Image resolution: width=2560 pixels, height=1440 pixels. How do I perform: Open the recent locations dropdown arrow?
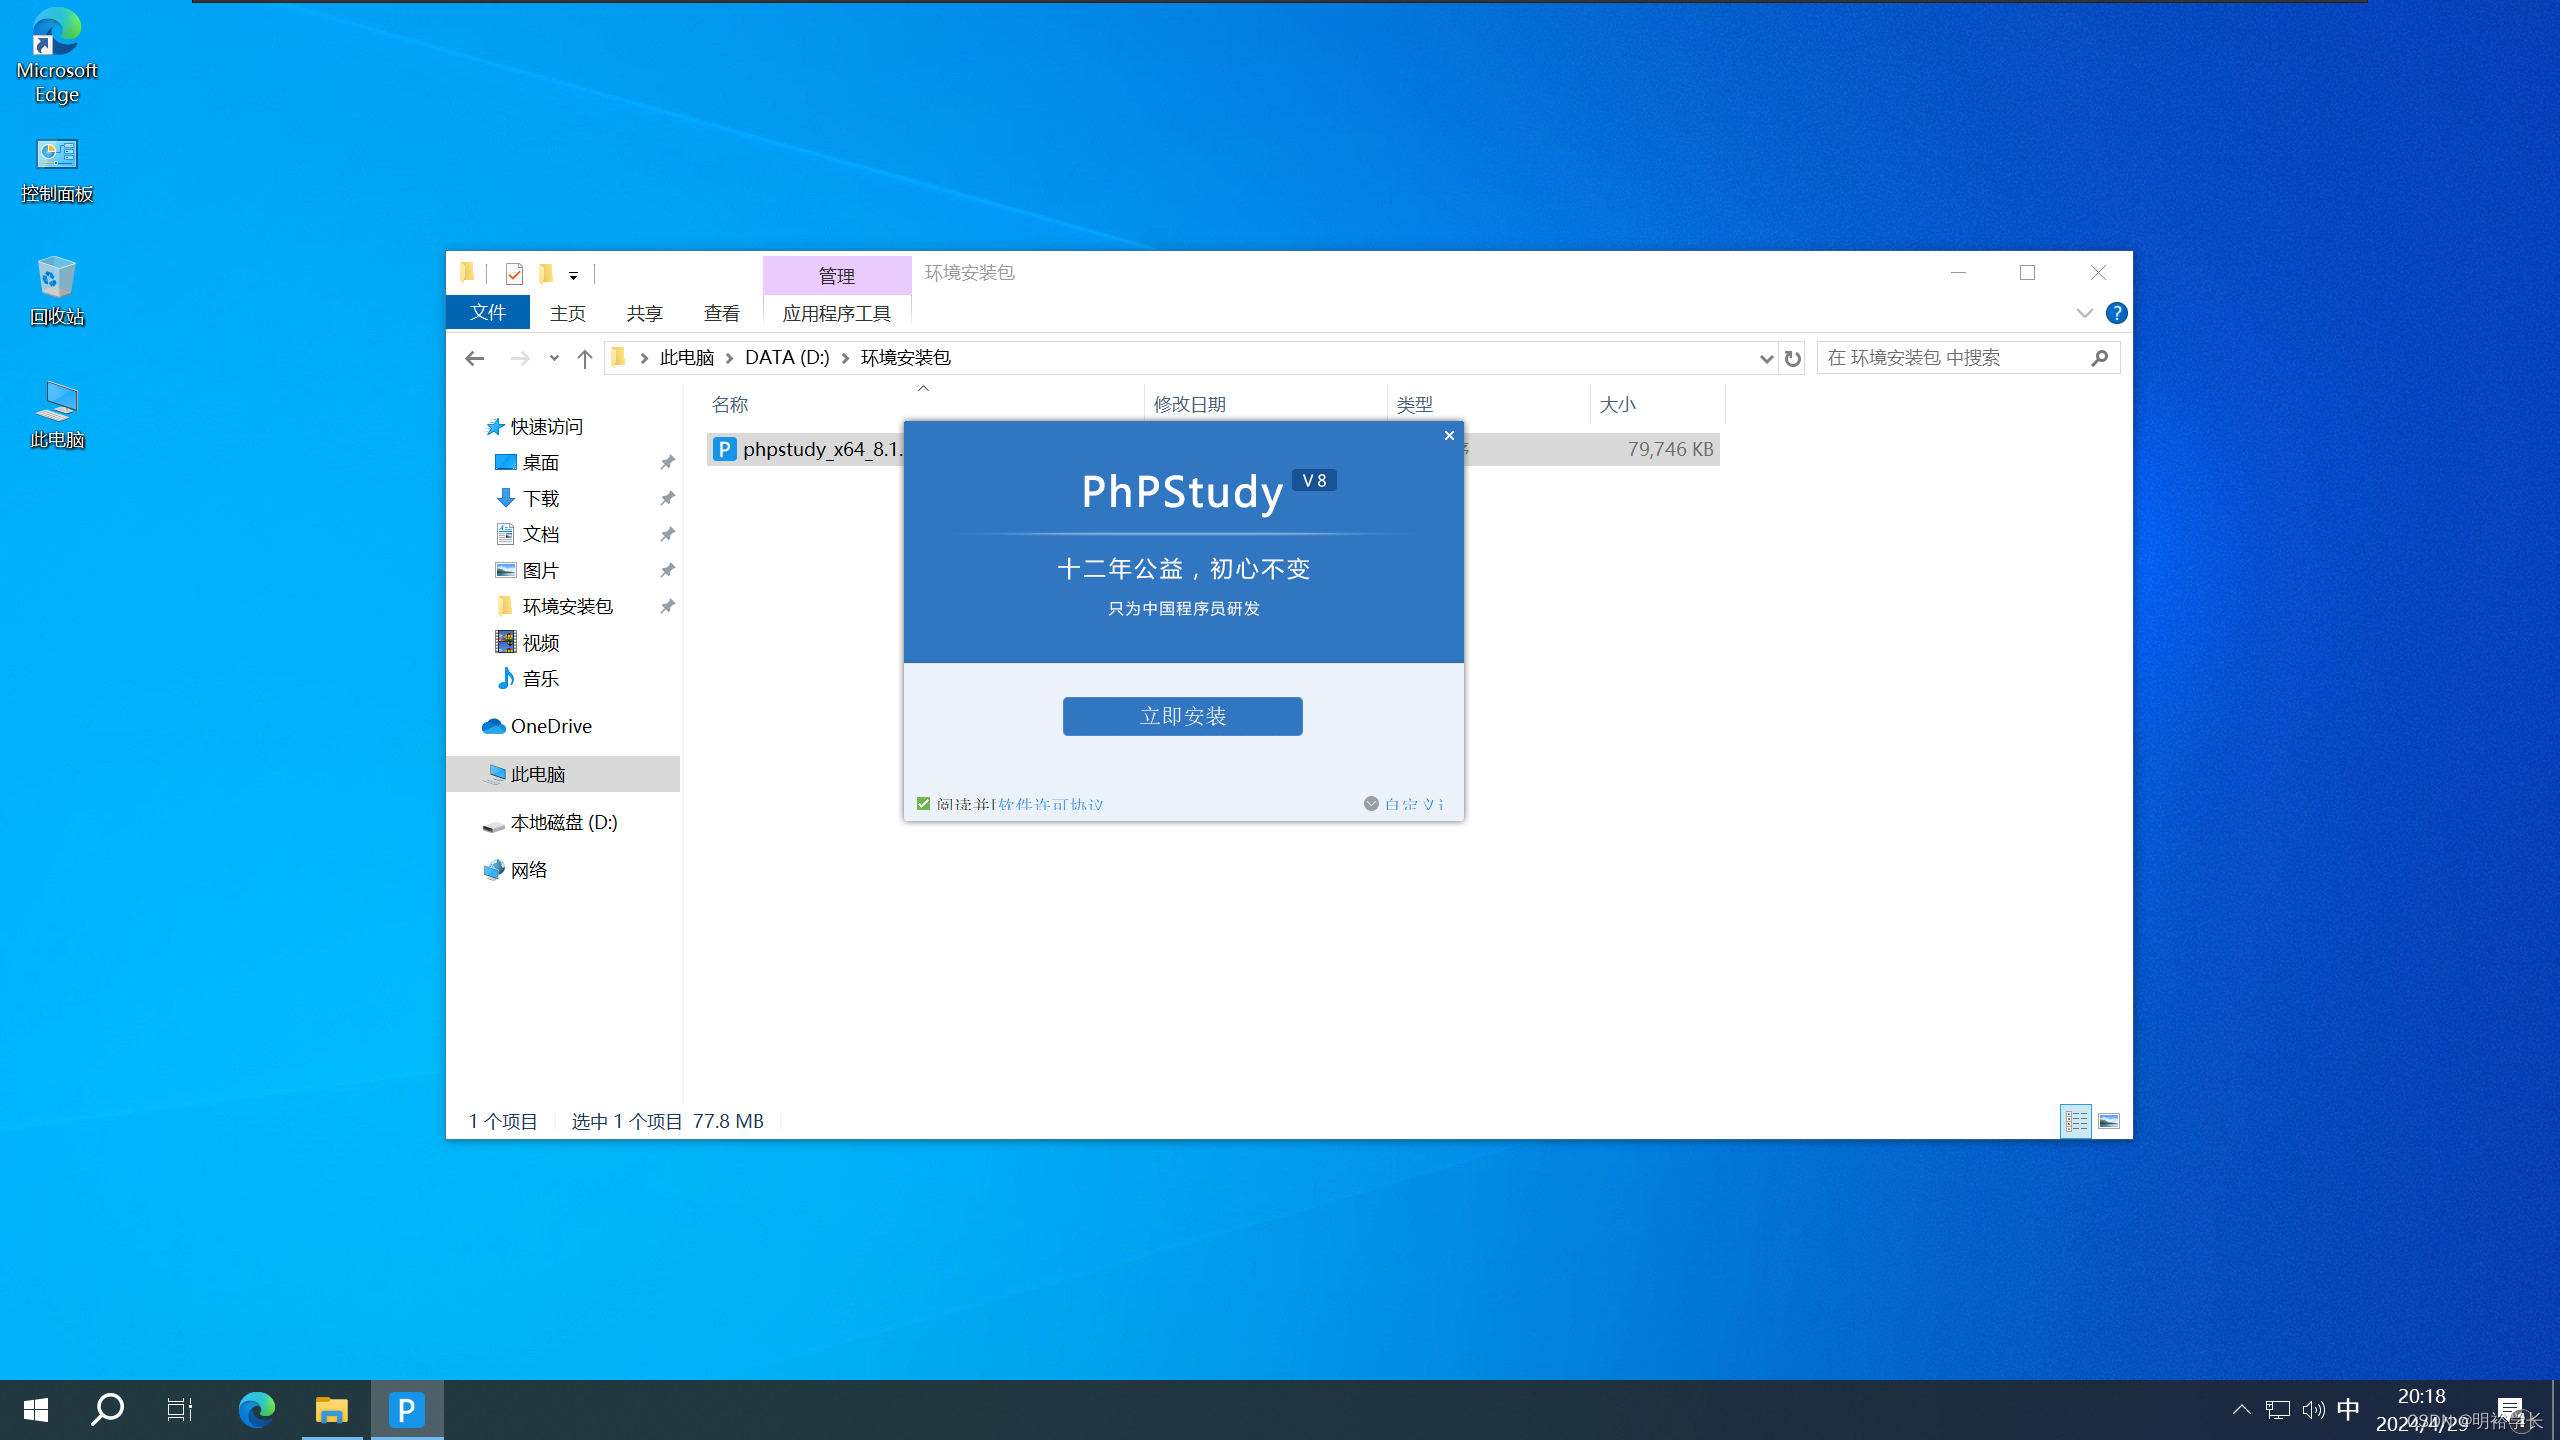tap(554, 358)
